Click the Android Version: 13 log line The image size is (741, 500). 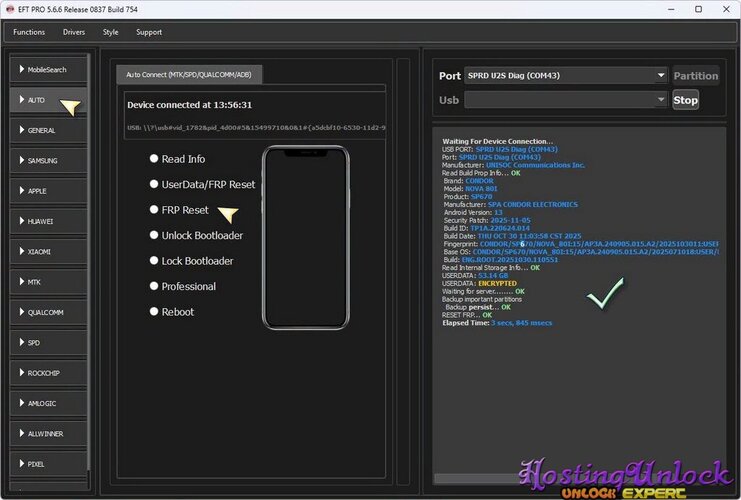[473, 213]
